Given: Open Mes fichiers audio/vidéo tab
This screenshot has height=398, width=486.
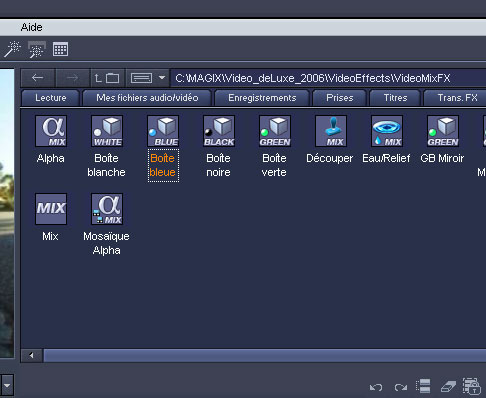Looking at the screenshot, I should [147, 98].
